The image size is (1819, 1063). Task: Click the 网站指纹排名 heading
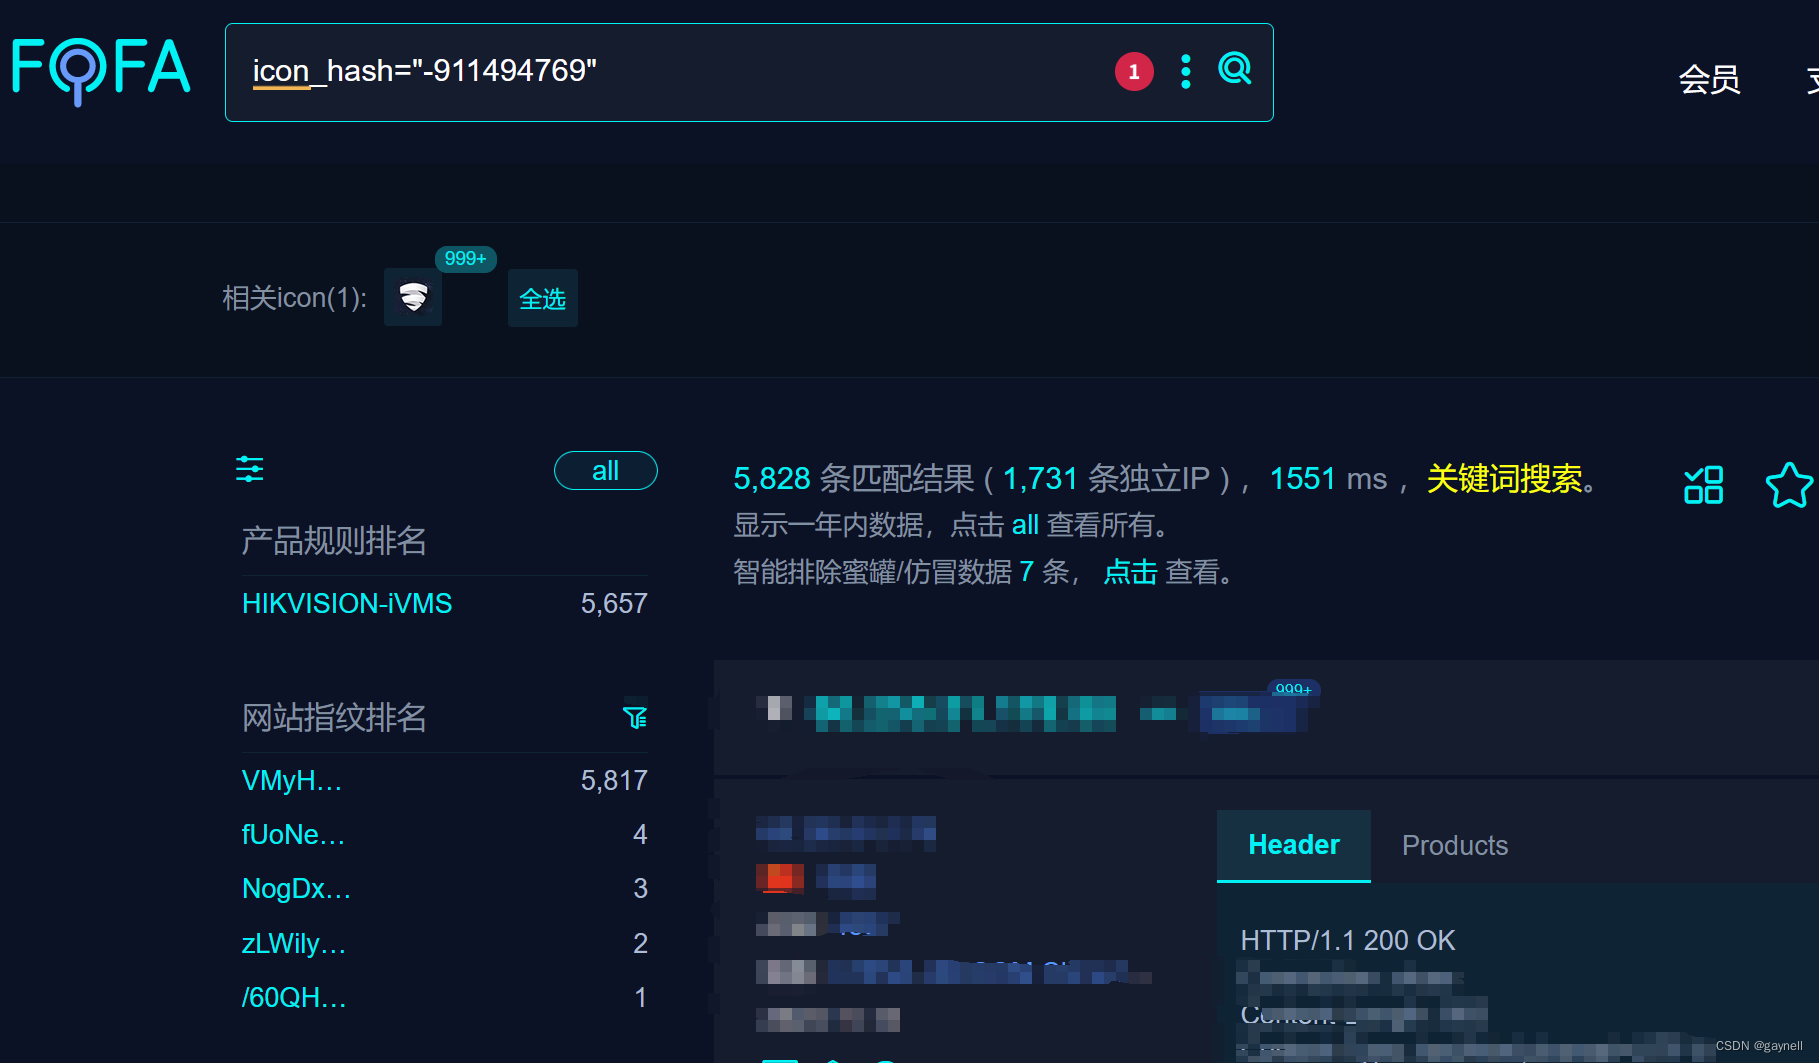334,718
